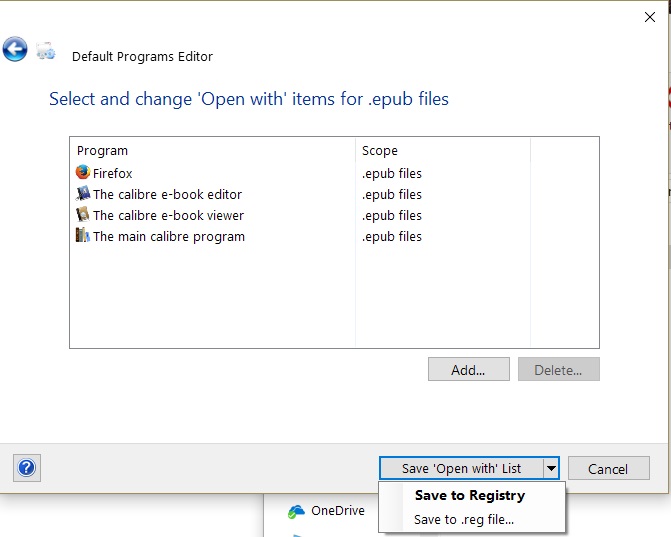Click the calibre e-book viewer icon

tap(83, 215)
